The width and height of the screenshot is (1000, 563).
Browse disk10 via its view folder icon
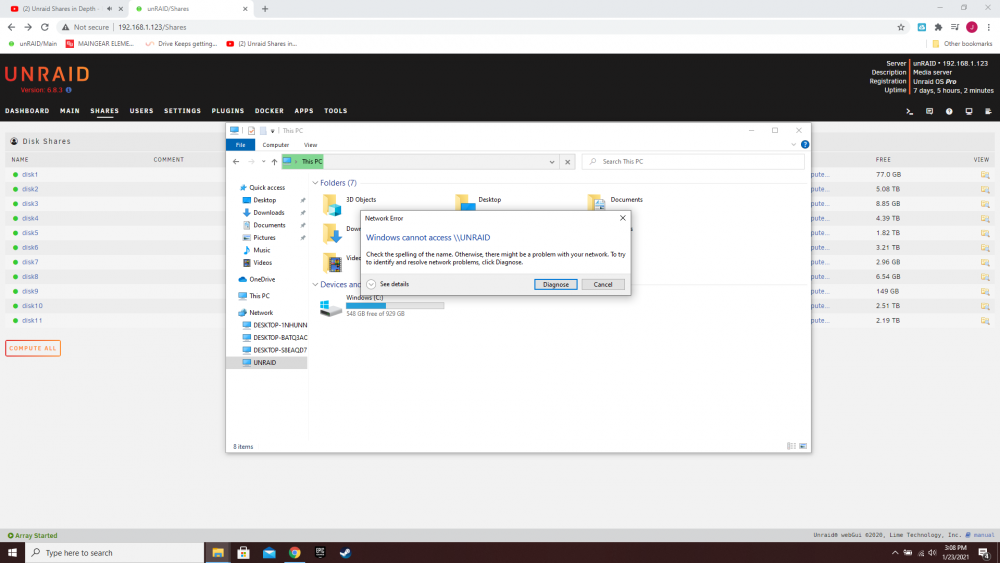tap(985, 306)
